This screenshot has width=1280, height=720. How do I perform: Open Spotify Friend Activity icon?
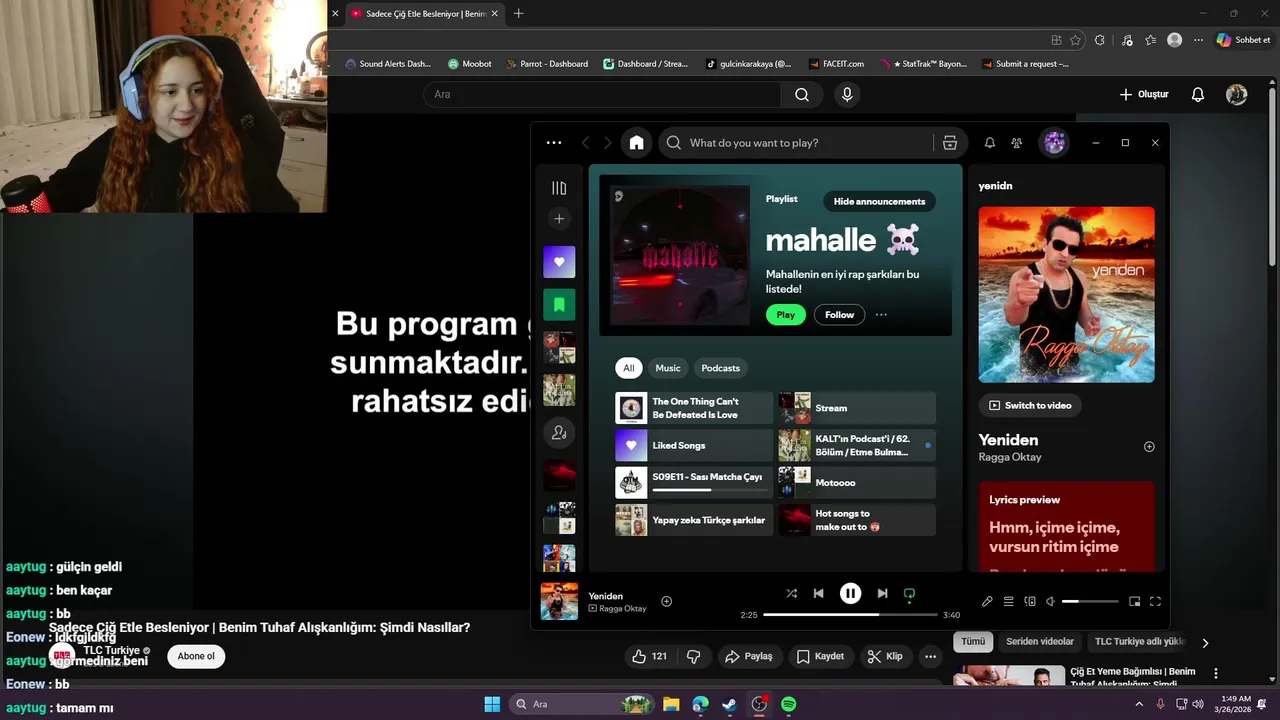tap(1017, 143)
